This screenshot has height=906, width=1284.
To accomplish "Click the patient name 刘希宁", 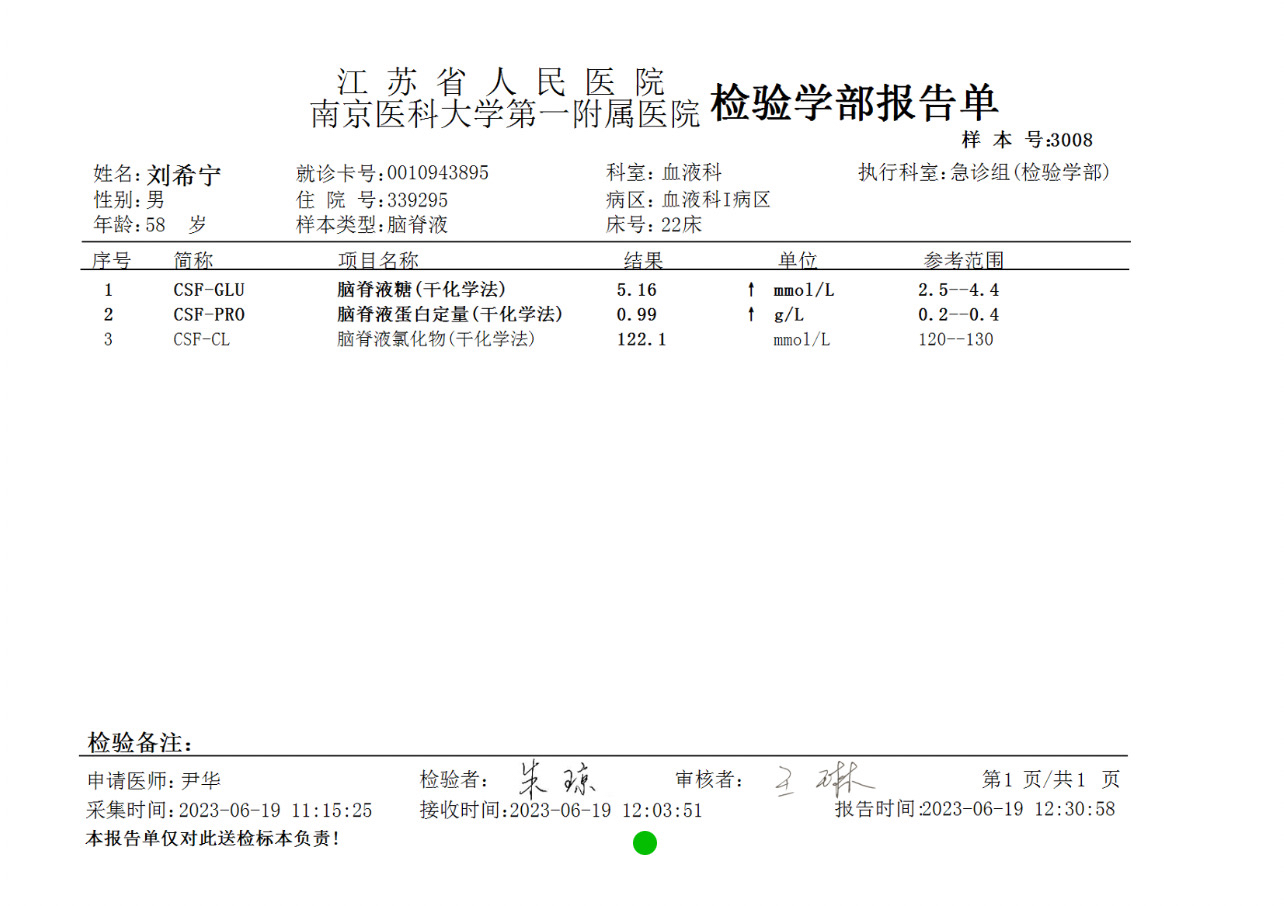I will [x=184, y=176].
